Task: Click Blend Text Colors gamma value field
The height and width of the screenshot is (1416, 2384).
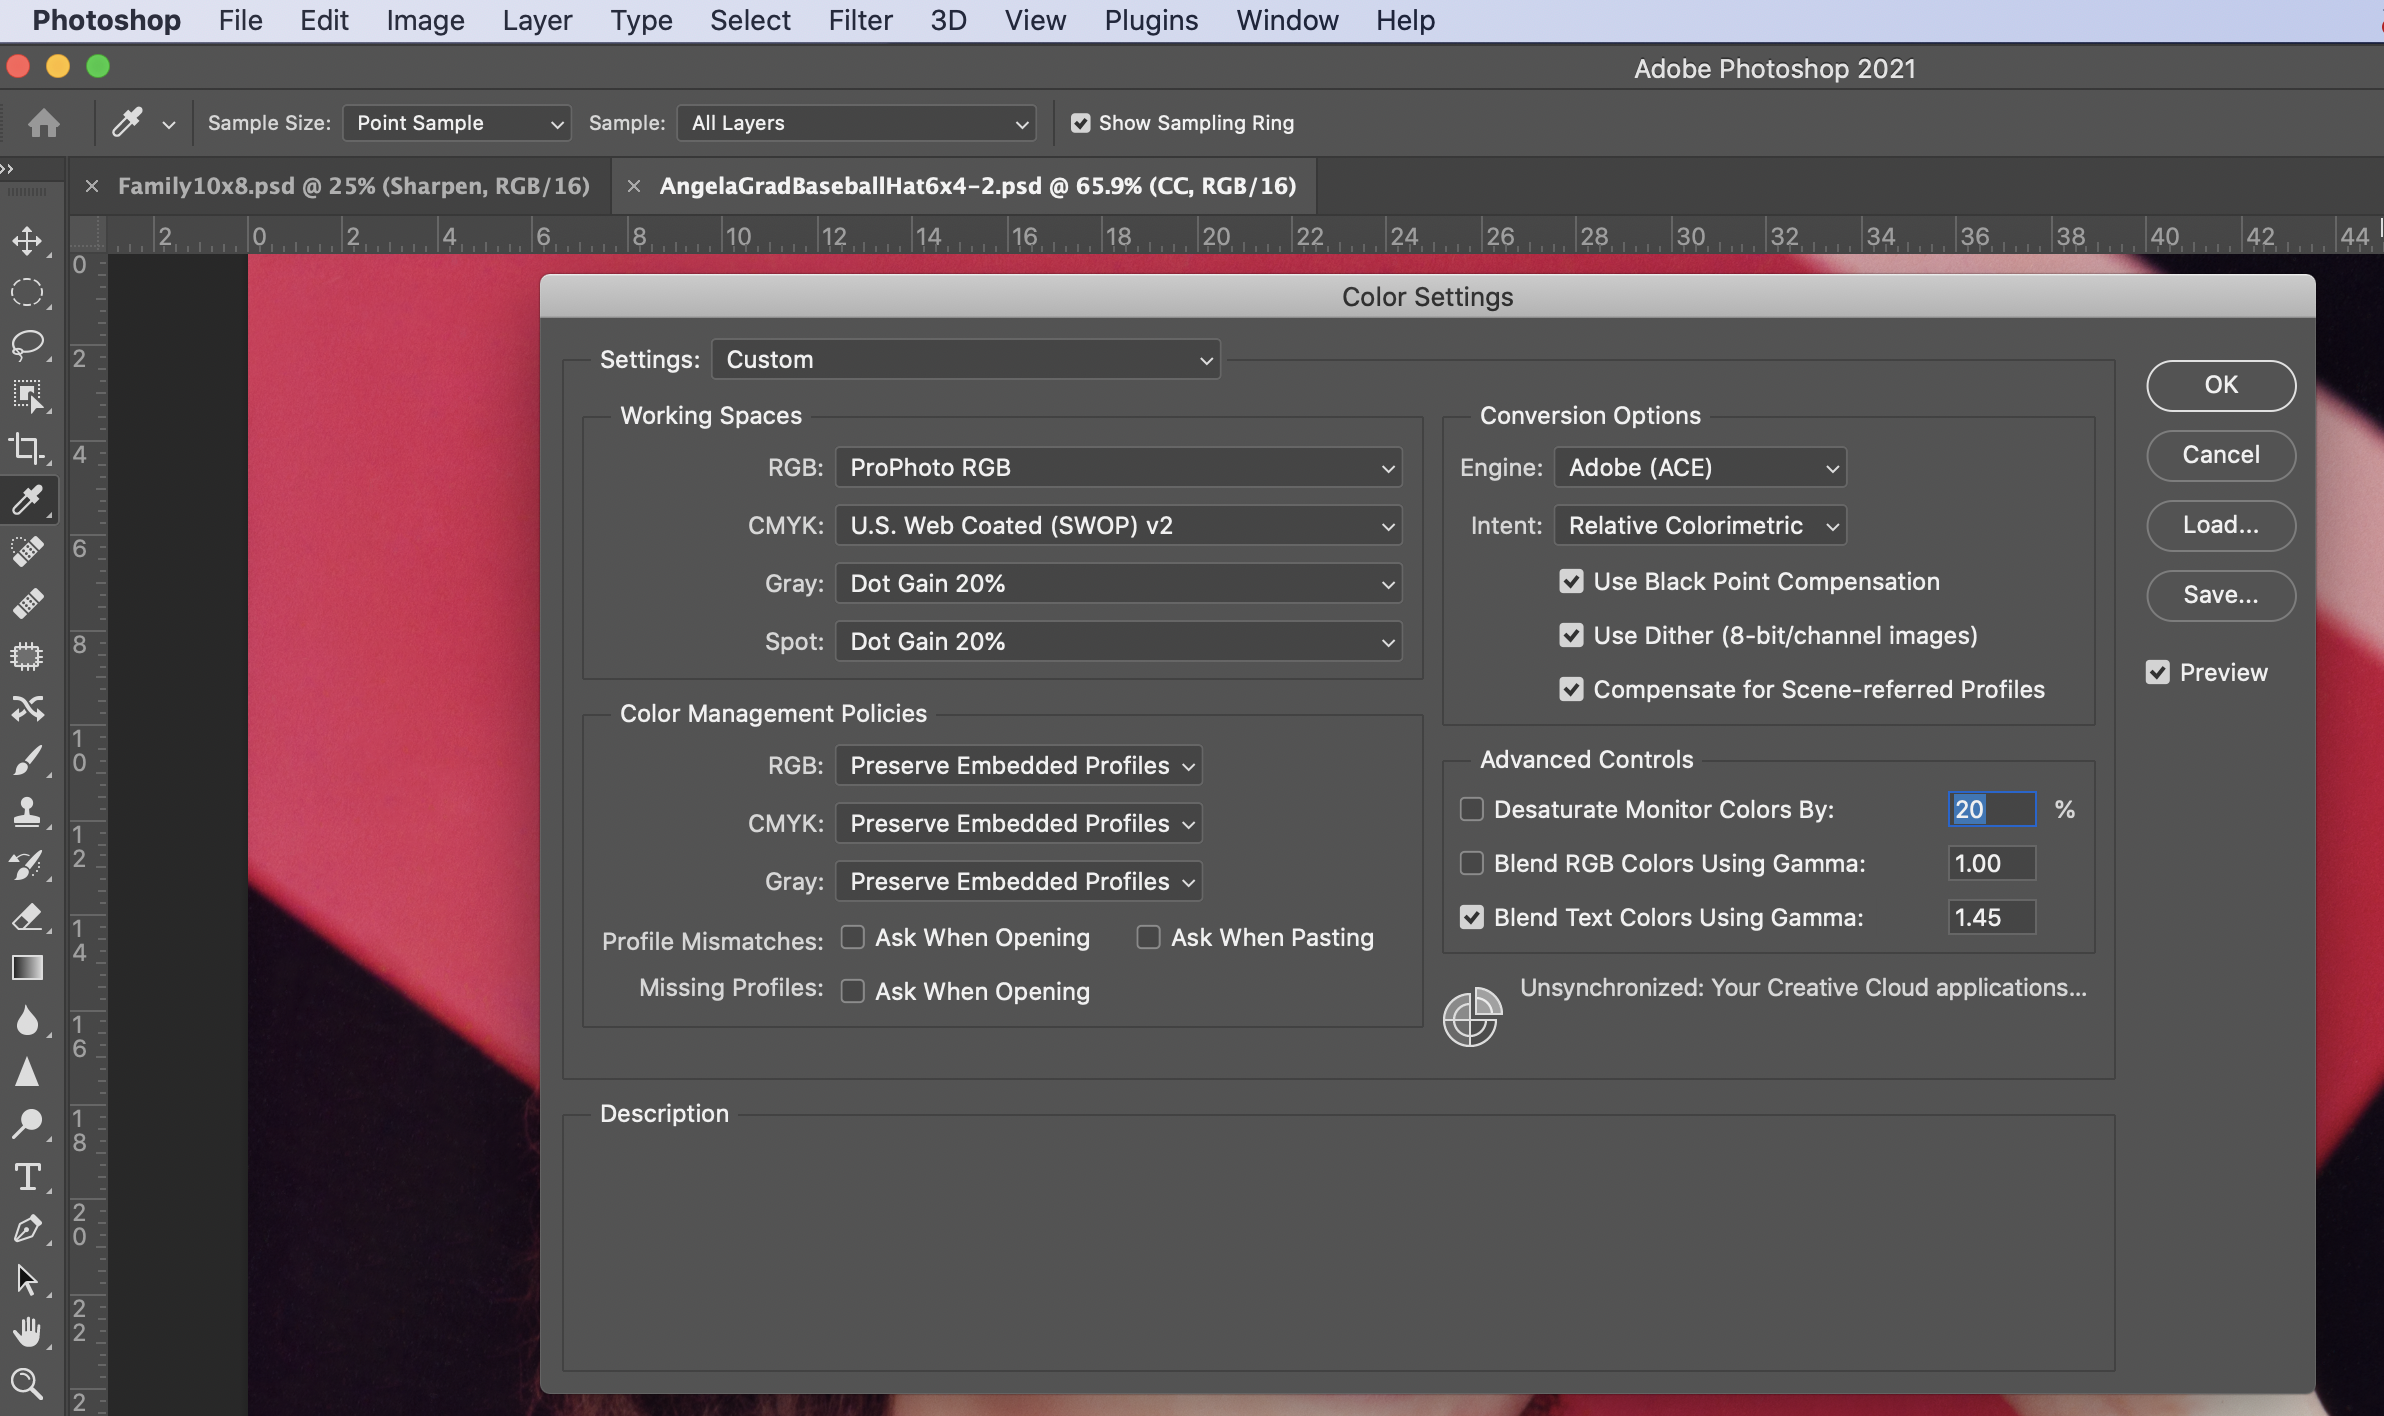Action: point(1990,917)
